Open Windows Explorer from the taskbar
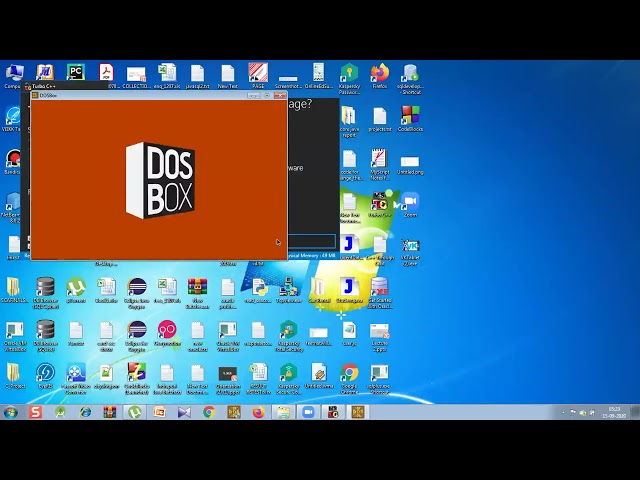640x480 pixels. pyautogui.click(x=283, y=412)
